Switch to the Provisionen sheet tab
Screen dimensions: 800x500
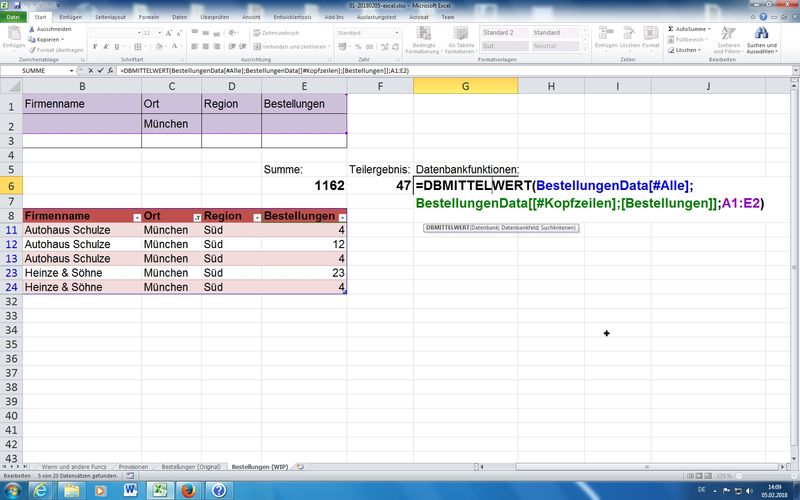tap(133, 467)
